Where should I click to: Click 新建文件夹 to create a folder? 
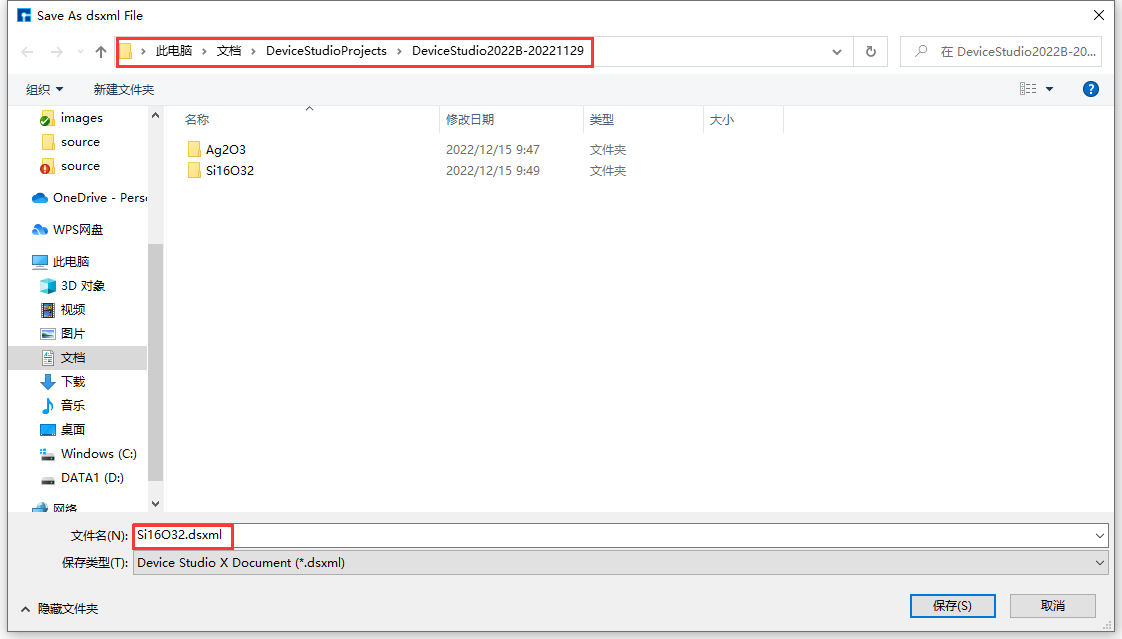[x=124, y=90]
